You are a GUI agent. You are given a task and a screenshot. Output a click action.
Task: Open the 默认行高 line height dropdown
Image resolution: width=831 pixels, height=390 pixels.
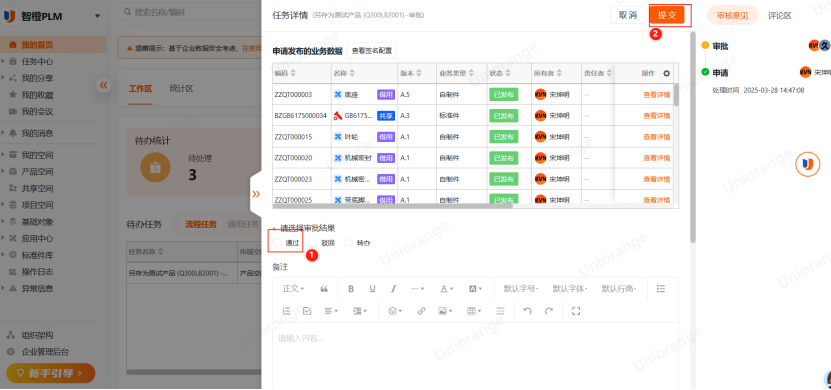pos(618,289)
